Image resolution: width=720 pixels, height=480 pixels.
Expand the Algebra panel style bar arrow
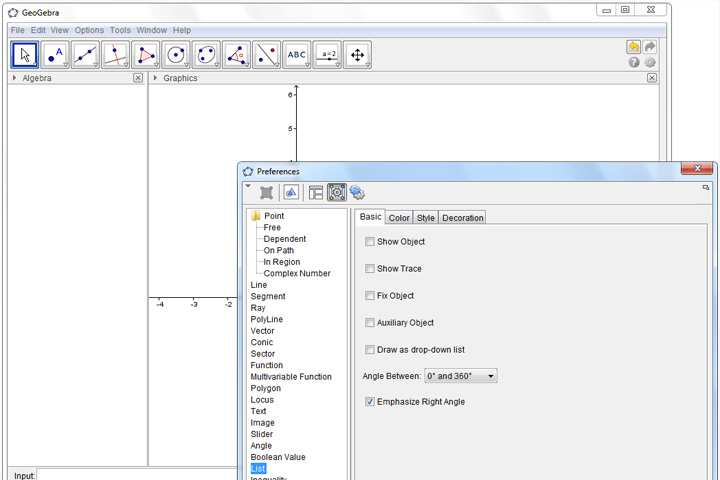(14, 78)
